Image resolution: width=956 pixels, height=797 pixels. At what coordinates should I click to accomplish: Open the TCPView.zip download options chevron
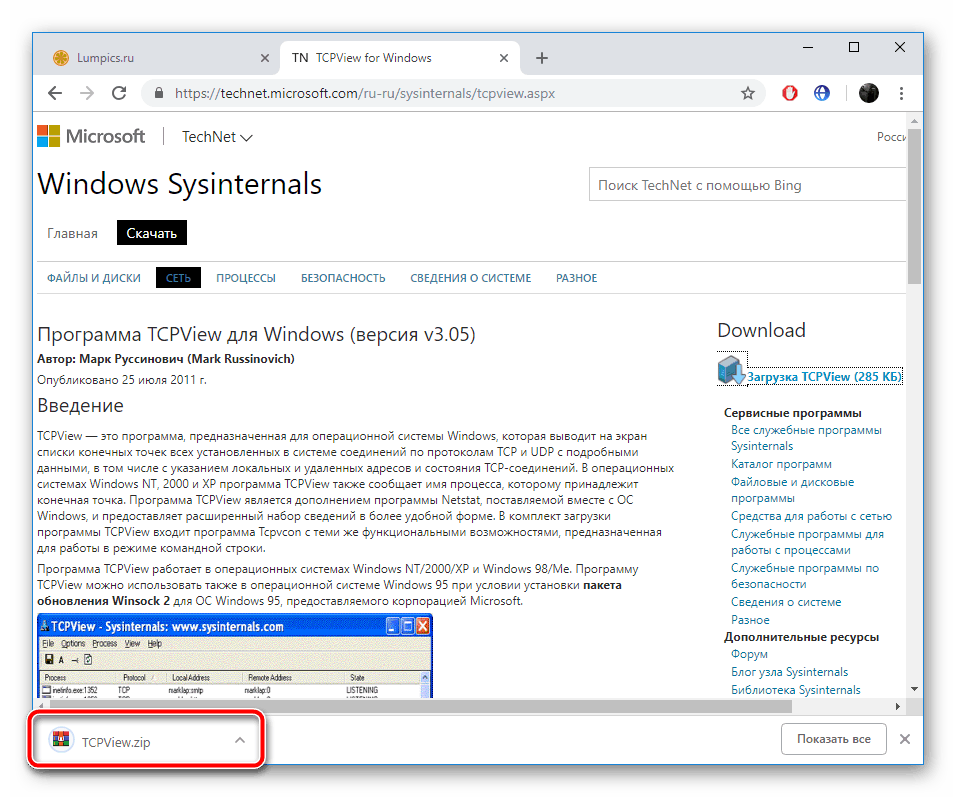tap(239, 739)
